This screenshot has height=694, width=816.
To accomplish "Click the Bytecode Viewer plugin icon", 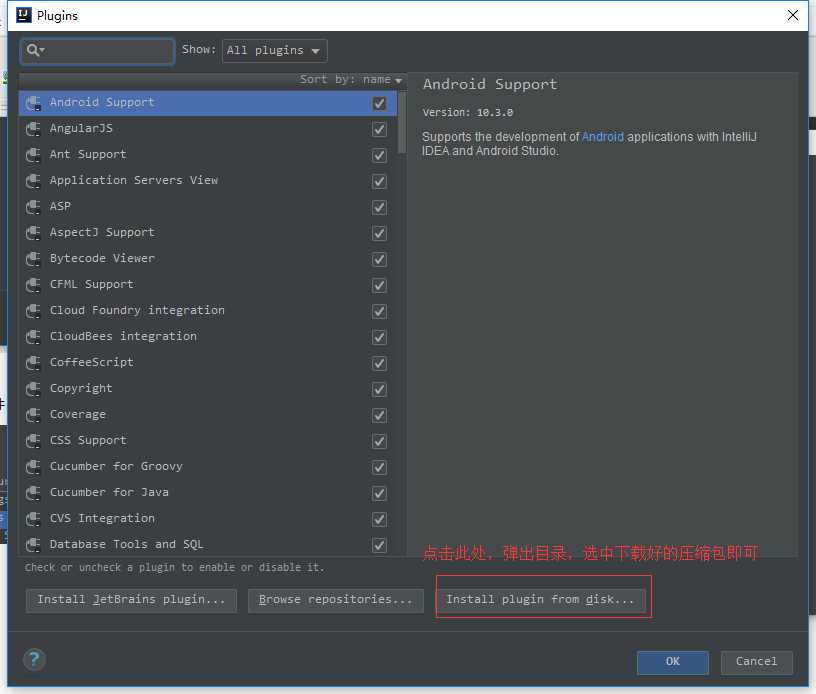I will pos(33,259).
